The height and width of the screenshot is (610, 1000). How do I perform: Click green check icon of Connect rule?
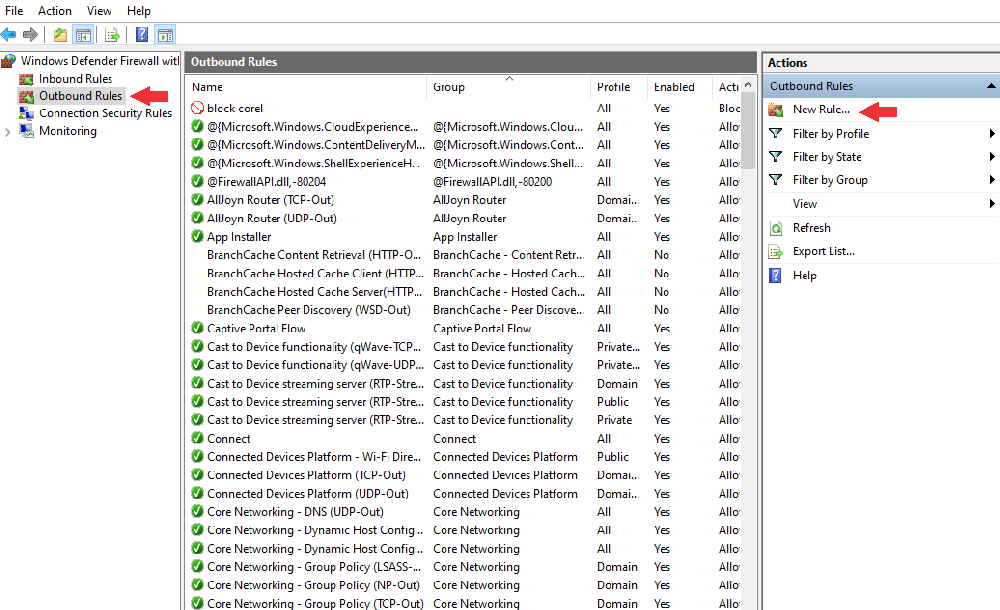(x=198, y=438)
